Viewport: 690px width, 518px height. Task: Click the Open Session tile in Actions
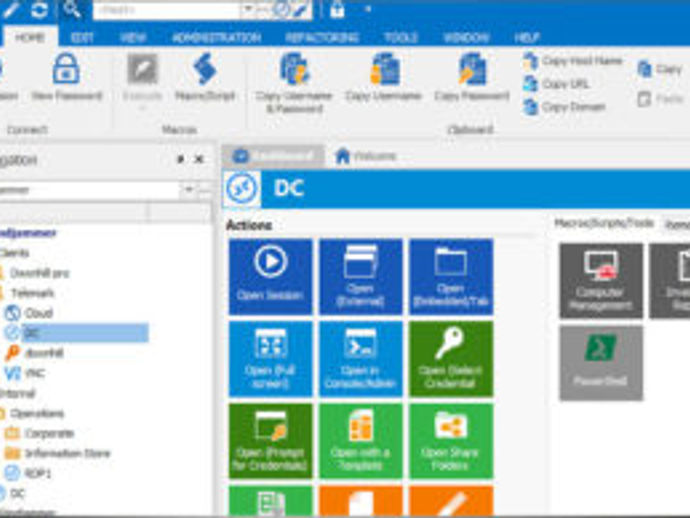pos(271,277)
